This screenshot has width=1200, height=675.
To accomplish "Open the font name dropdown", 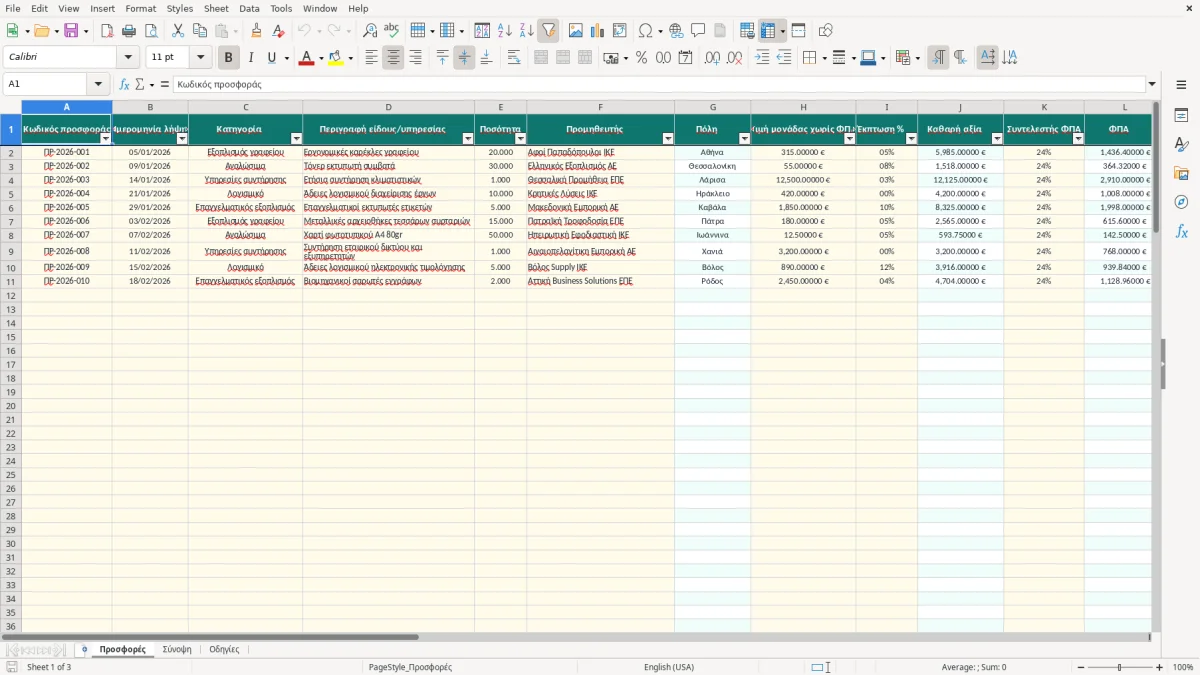I will 128,58.
